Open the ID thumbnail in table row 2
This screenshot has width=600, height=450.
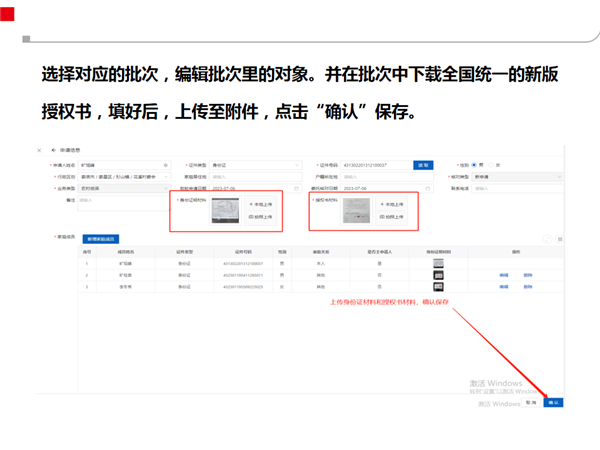click(x=439, y=275)
